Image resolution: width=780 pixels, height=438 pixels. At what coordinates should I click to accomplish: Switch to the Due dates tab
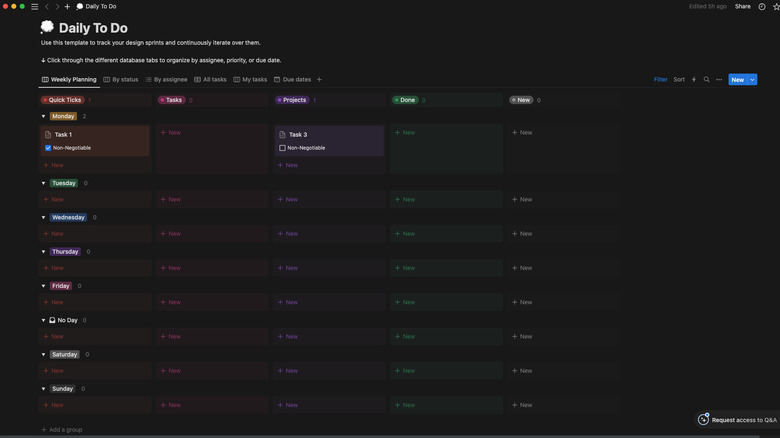[292, 79]
